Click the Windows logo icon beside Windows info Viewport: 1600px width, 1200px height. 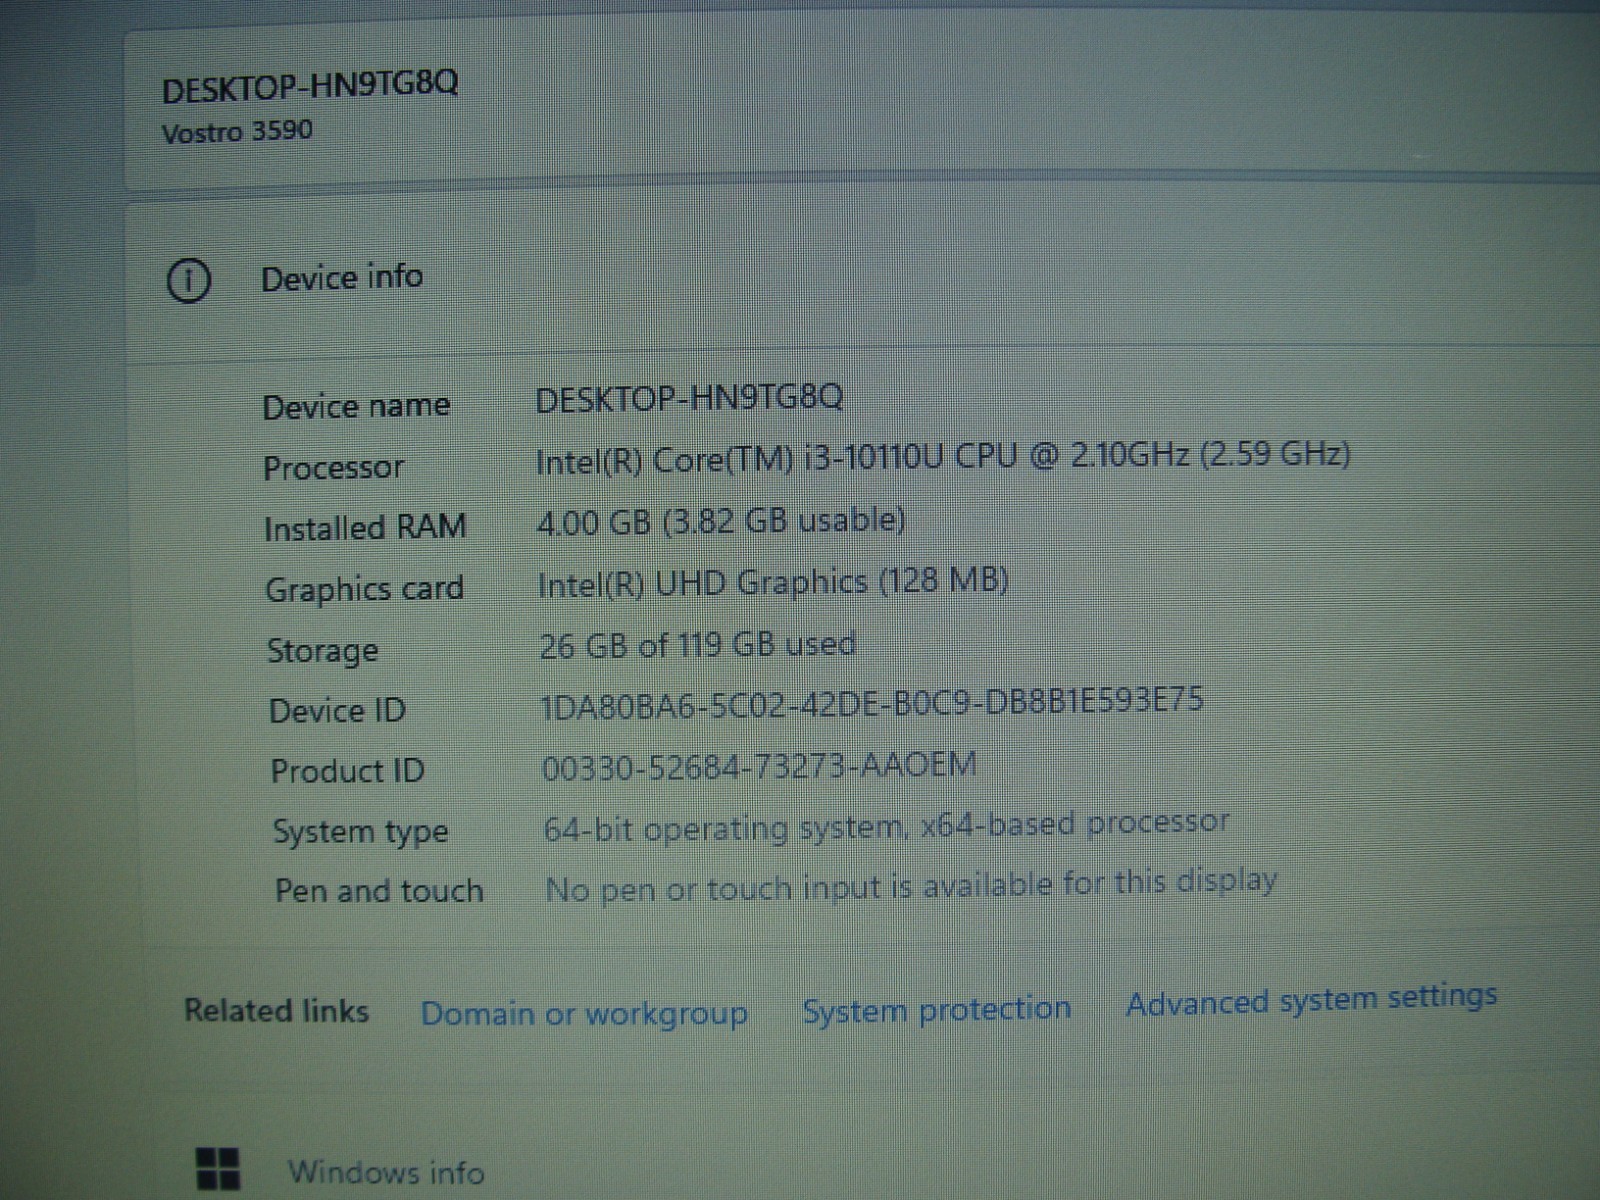tap(218, 1168)
